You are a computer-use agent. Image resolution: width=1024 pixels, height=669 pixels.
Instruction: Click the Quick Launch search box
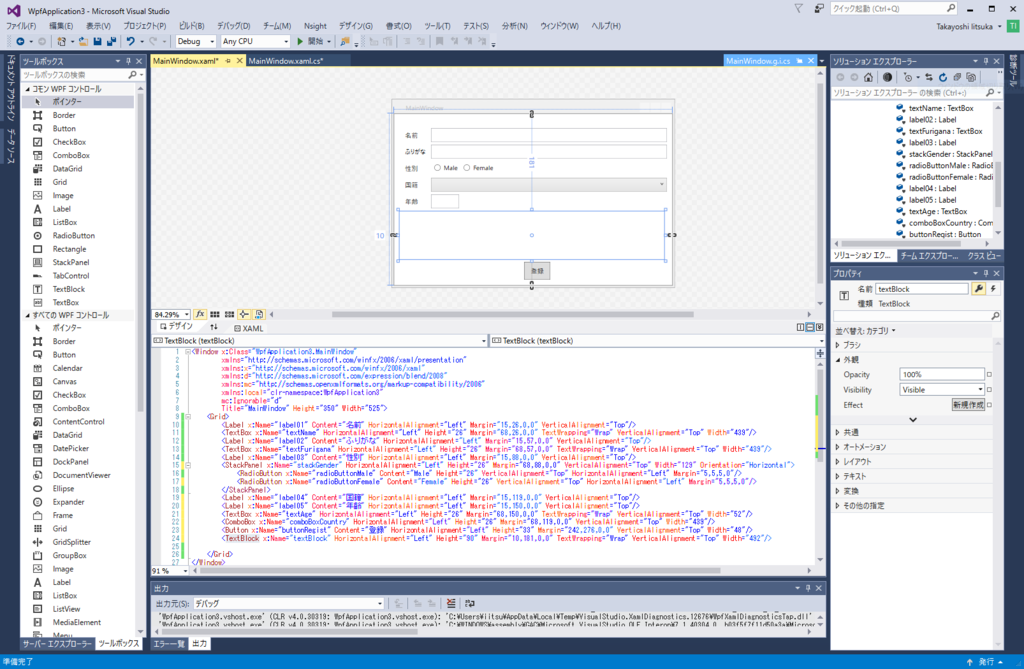(893, 8)
